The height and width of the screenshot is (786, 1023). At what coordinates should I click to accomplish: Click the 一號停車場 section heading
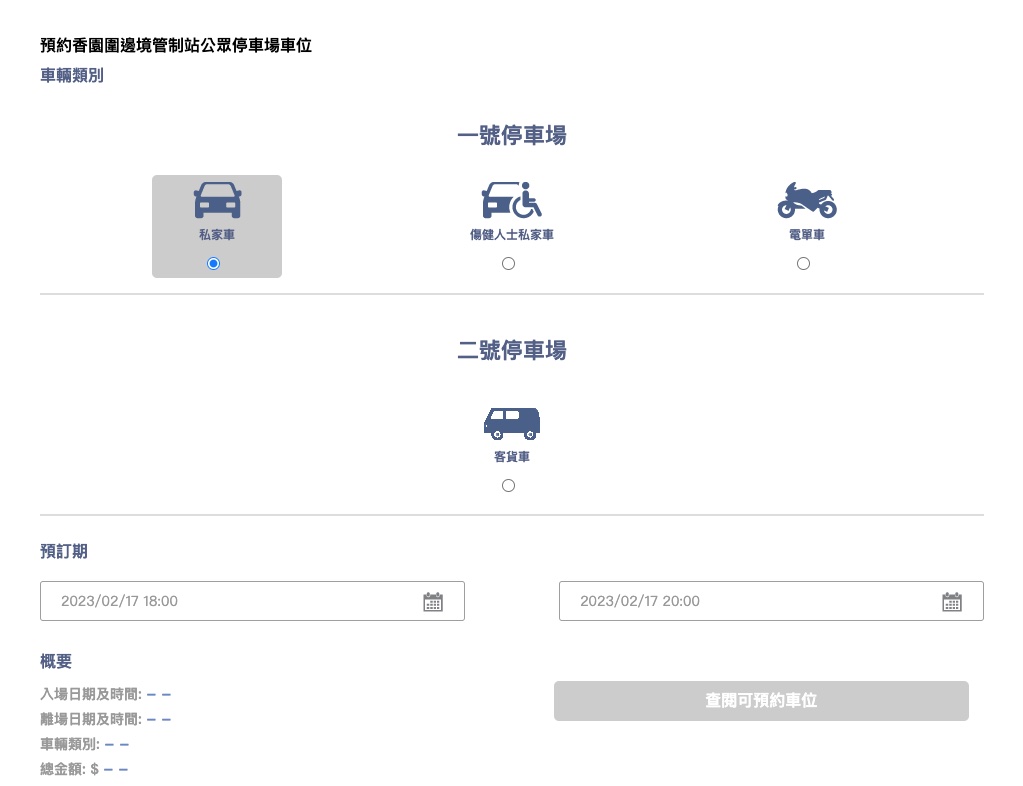click(x=511, y=136)
